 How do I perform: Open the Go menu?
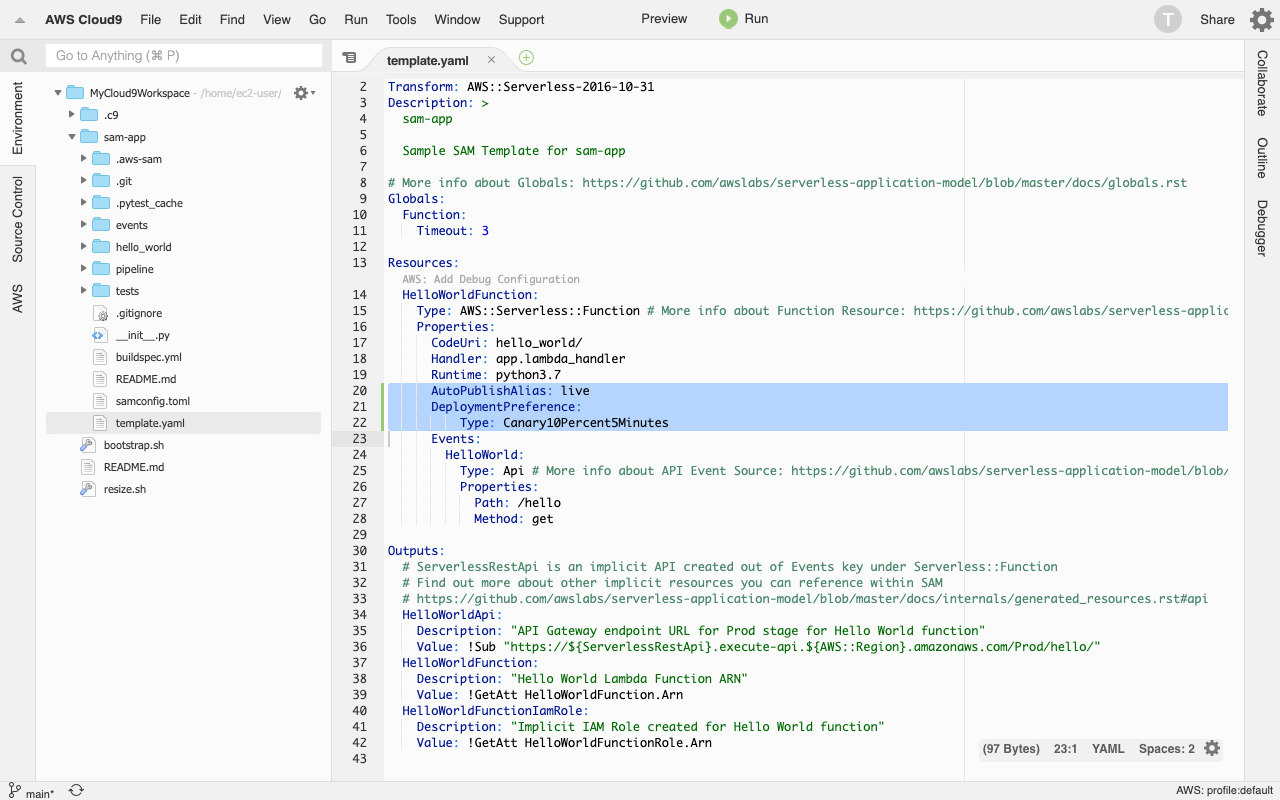(x=318, y=19)
